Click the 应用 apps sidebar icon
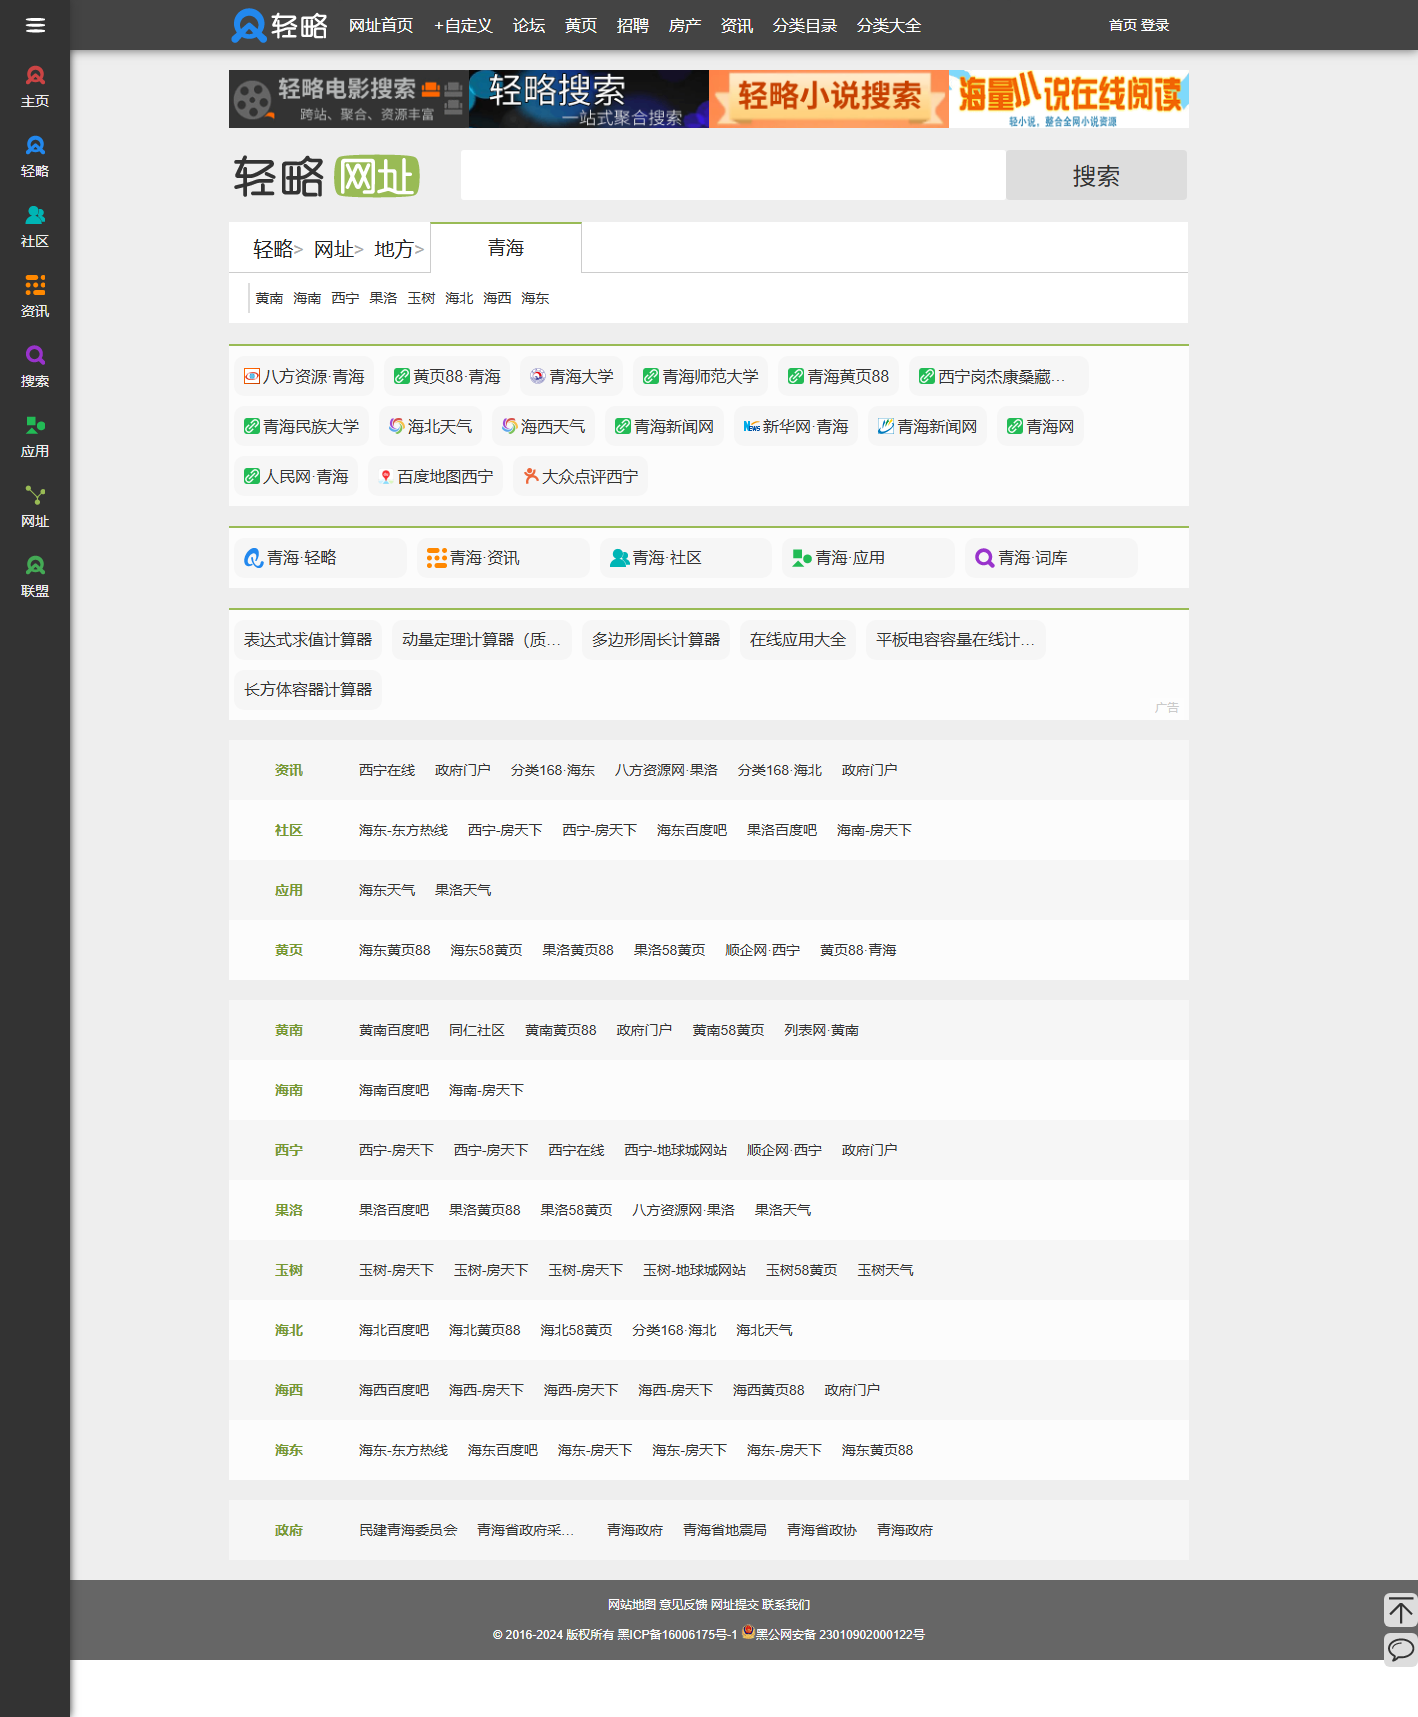 (35, 436)
